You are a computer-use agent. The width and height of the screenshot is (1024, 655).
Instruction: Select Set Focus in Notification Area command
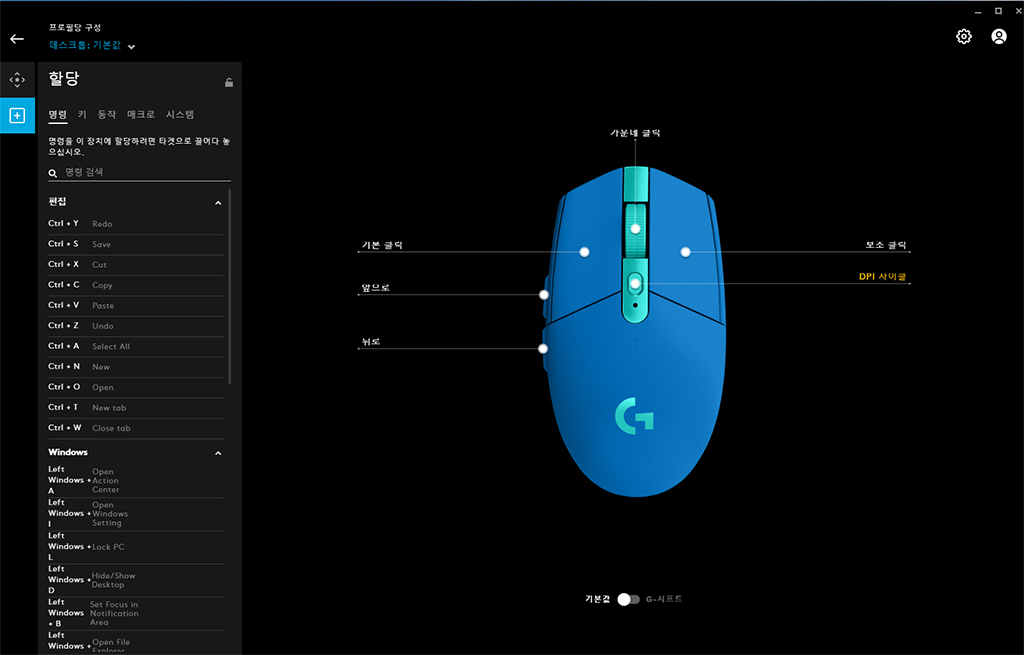tap(136, 613)
